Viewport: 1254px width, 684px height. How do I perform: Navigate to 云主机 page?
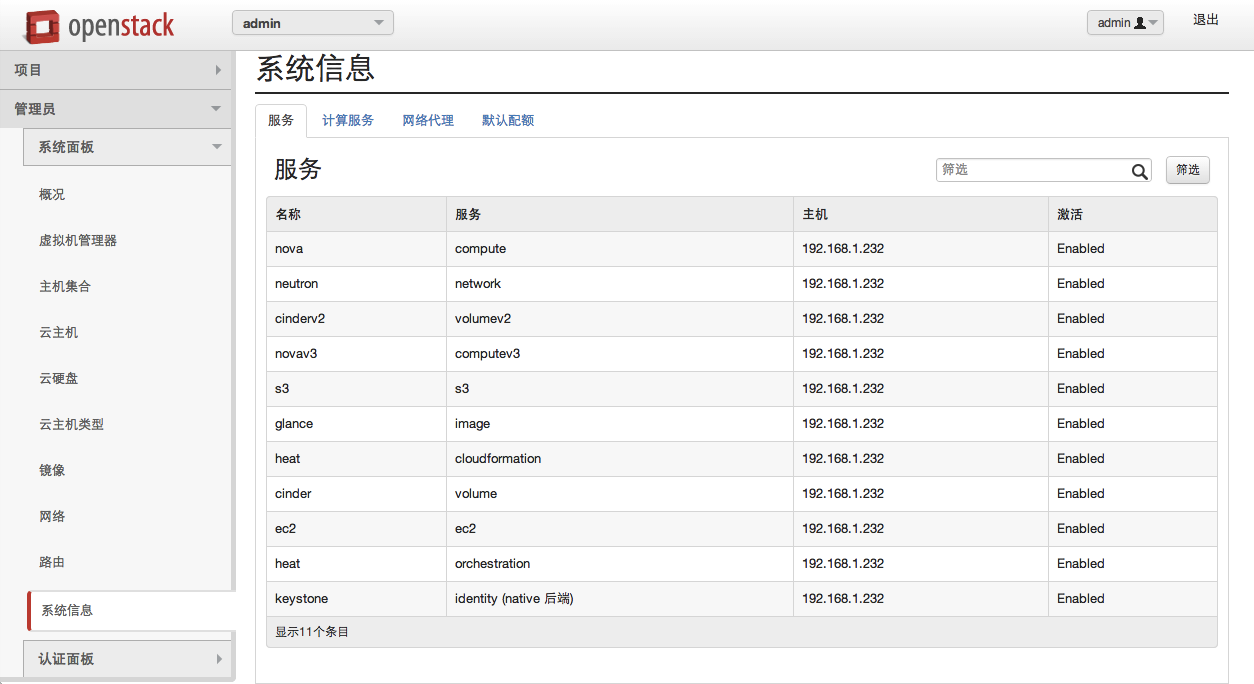click(58, 333)
